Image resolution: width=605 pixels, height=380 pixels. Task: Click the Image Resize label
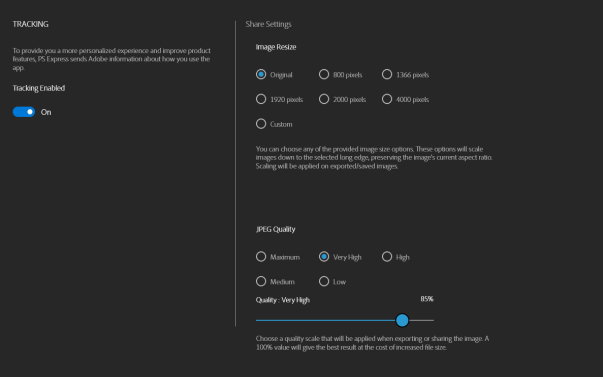[275, 47]
